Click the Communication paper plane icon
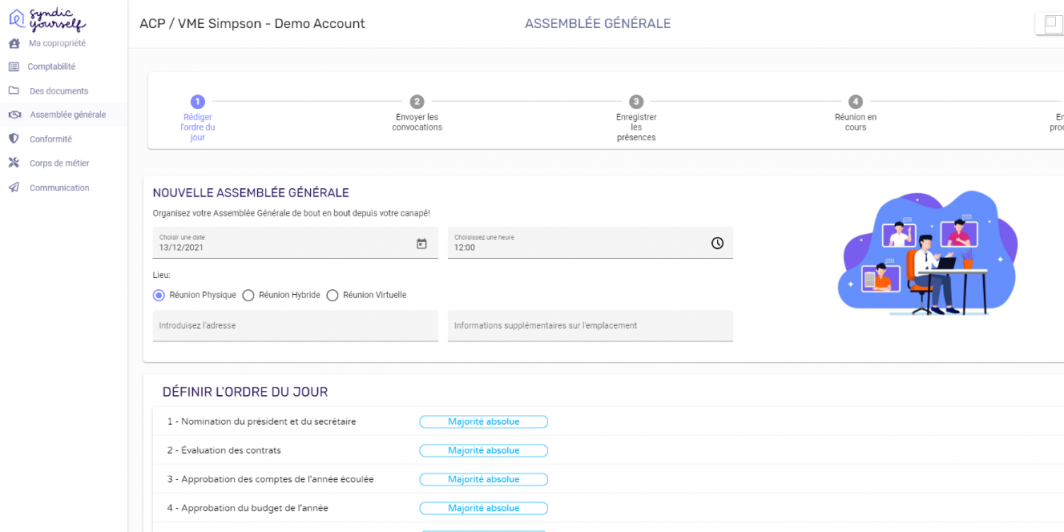 tap(14, 188)
